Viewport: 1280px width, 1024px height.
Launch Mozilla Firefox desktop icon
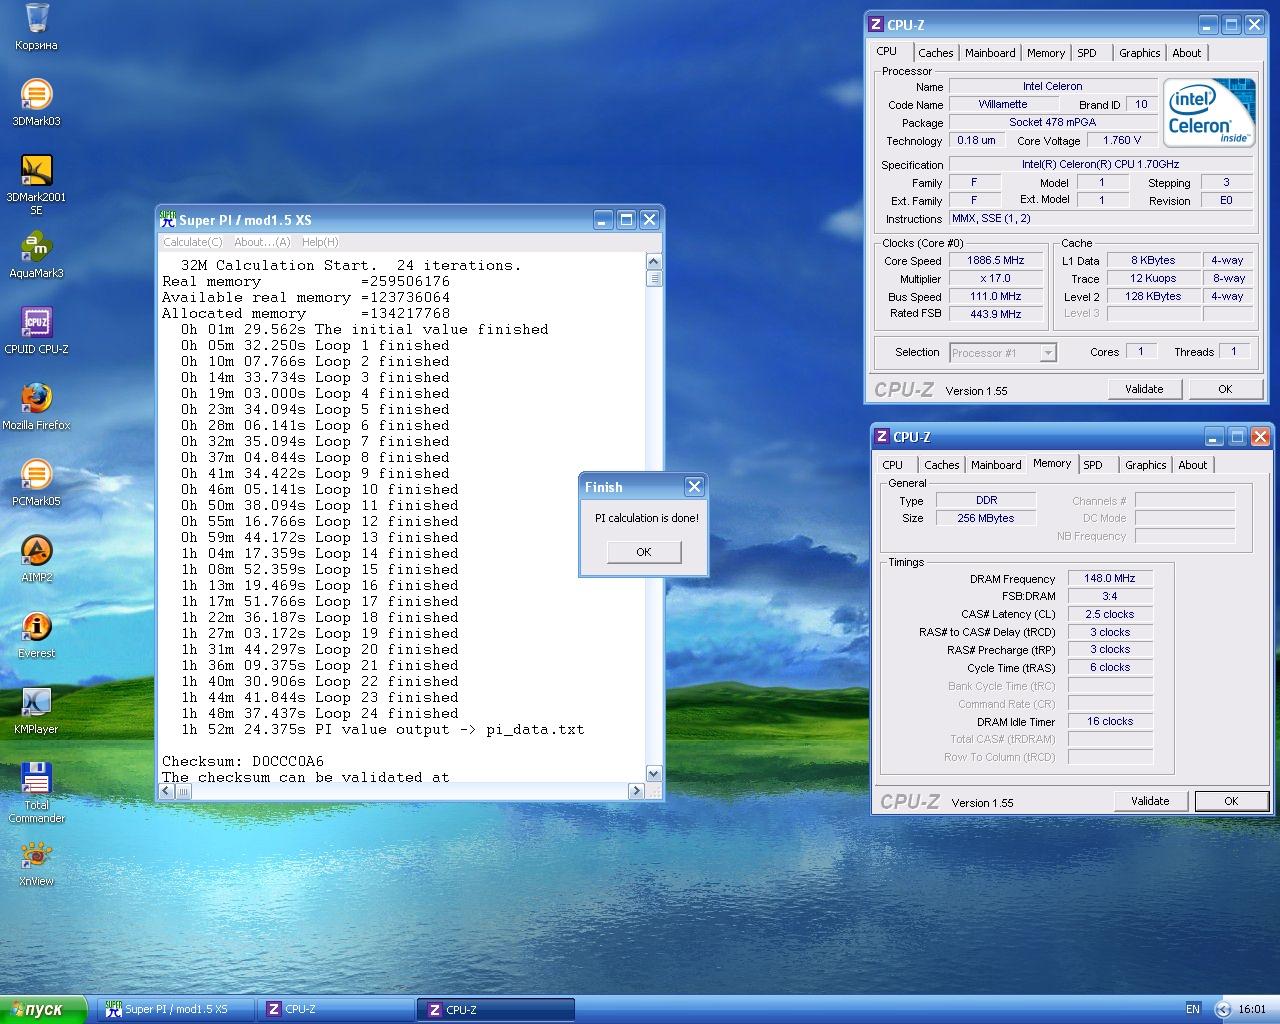[x=36, y=407]
